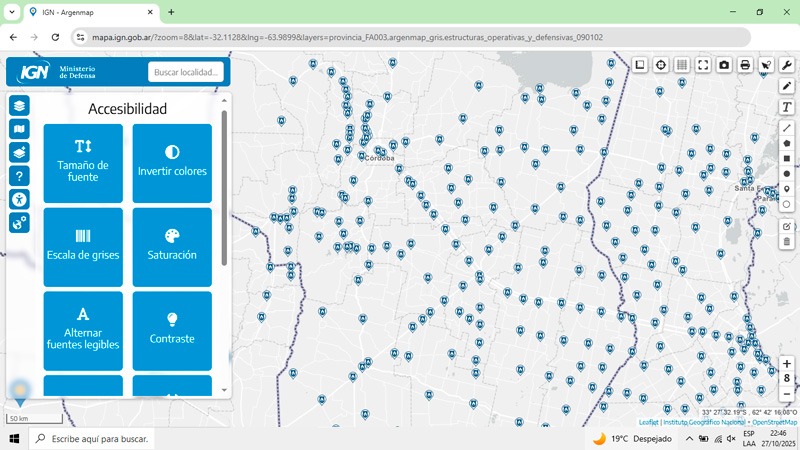Open the help question-mark sidebar tab

pyautogui.click(x=19, y=176)
